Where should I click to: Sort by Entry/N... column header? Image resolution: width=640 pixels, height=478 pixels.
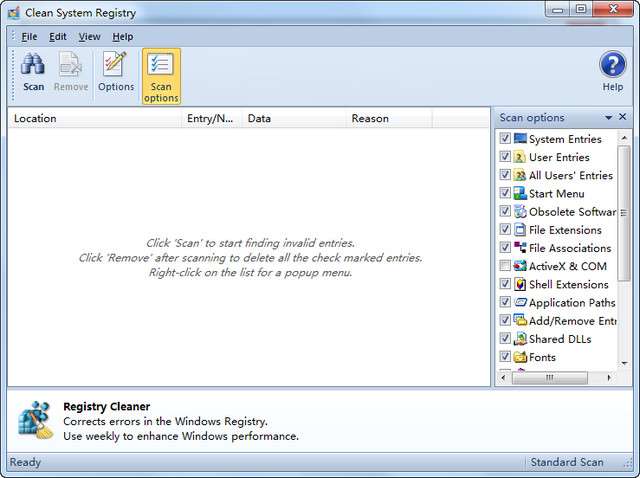click(x=212, y=118)
